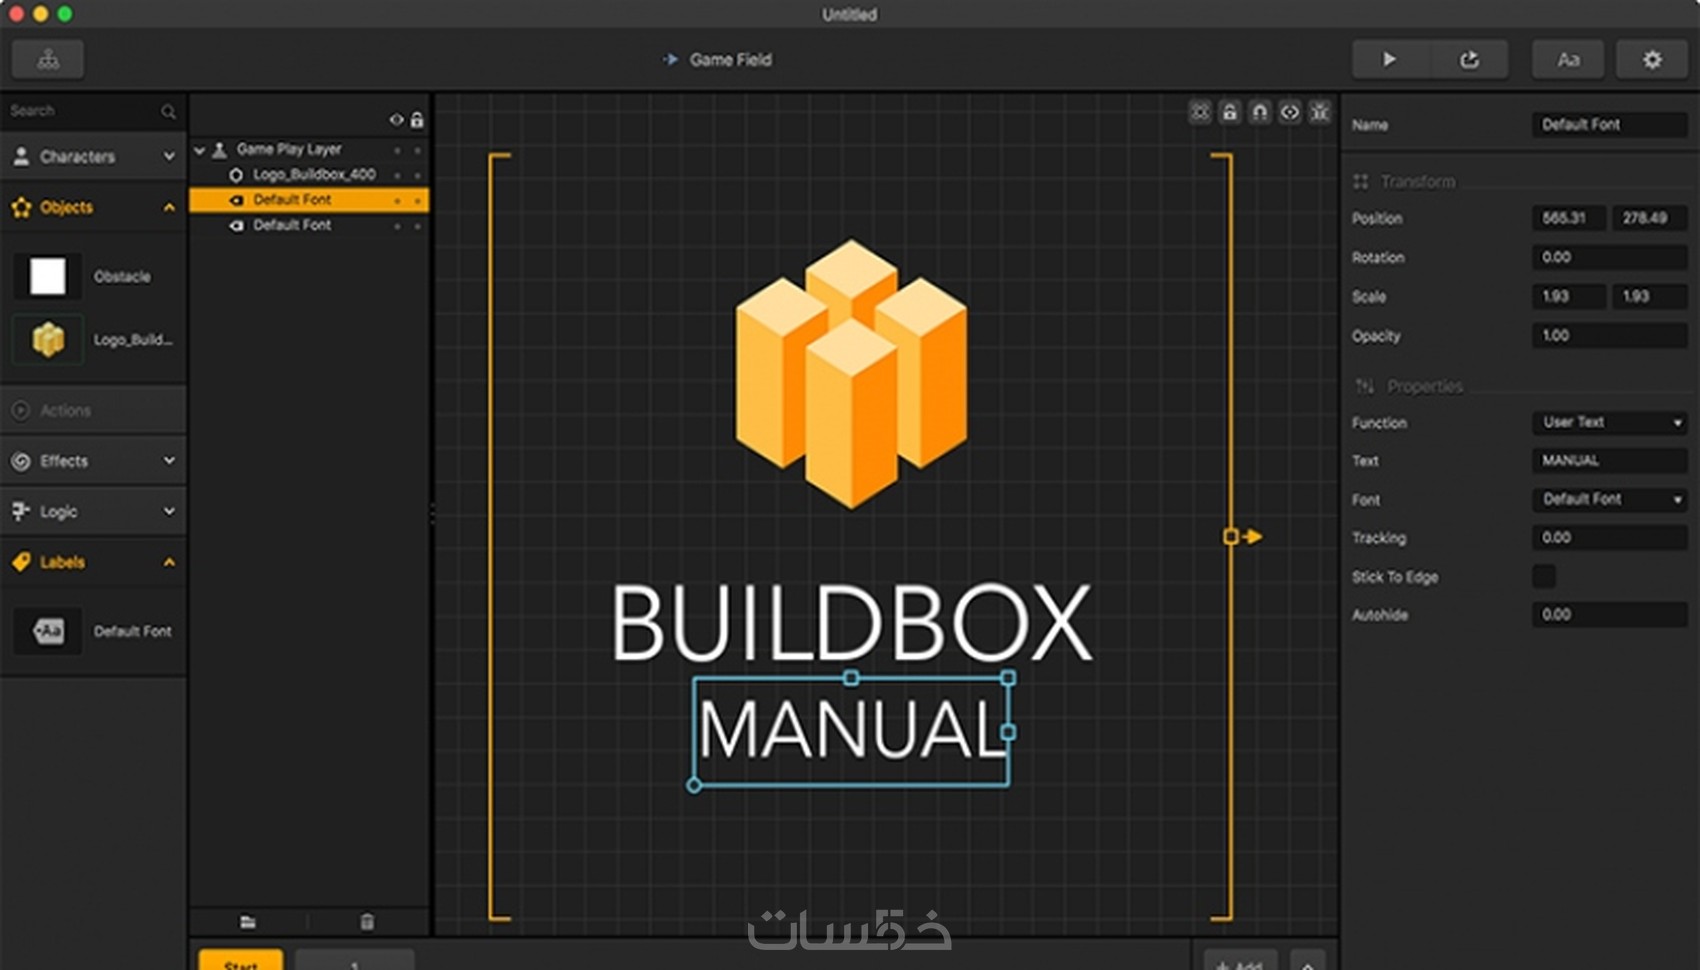Collapse the Game Play Layer tree arrow
This screenshot has height=970, width=1700.
tap(199, 150)
